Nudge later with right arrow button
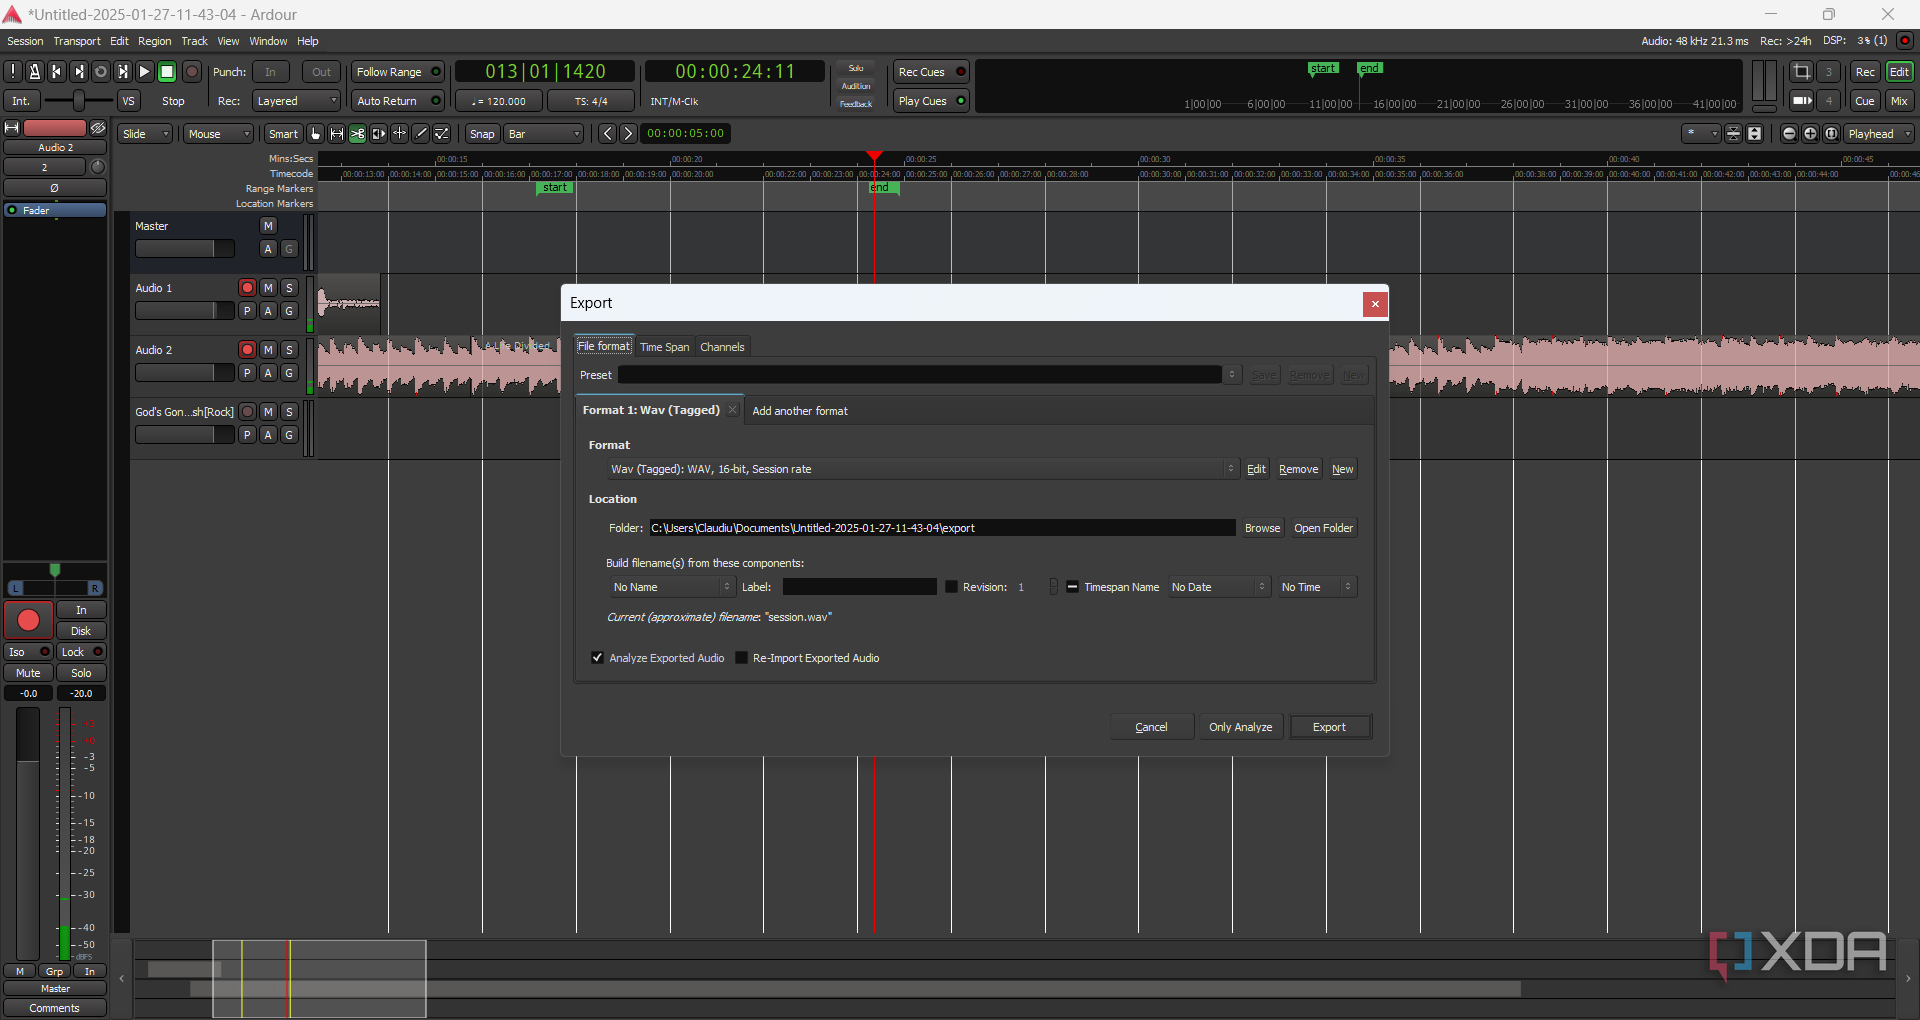 [x=628, y=134]
